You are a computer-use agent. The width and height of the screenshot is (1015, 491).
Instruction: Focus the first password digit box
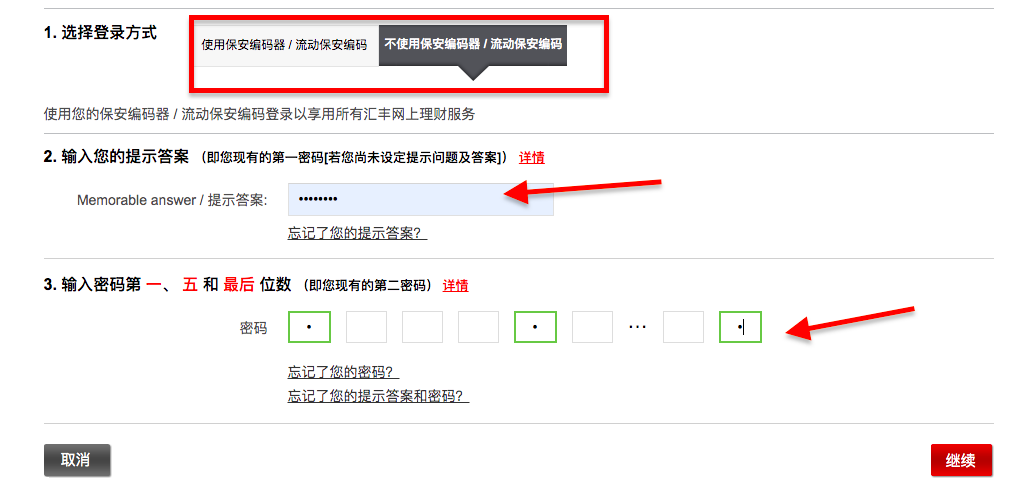click(x=309, y=327)
